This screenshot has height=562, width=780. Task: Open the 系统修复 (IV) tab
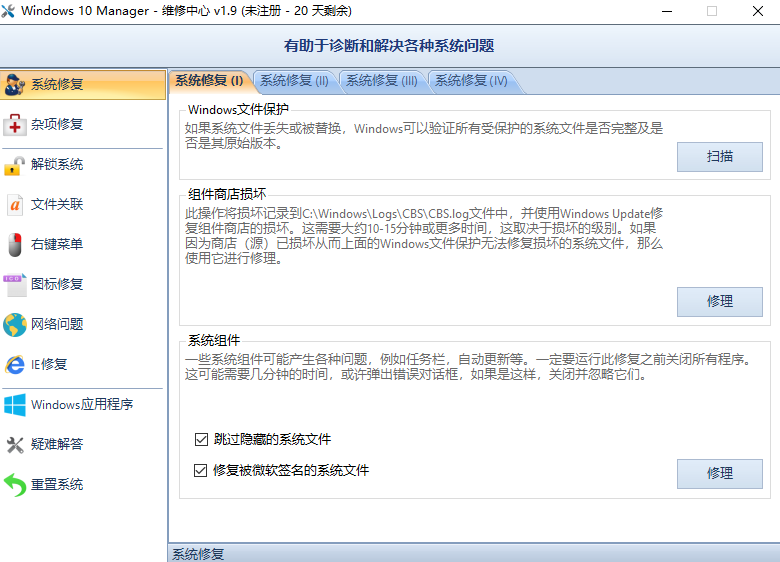point(471,81)
